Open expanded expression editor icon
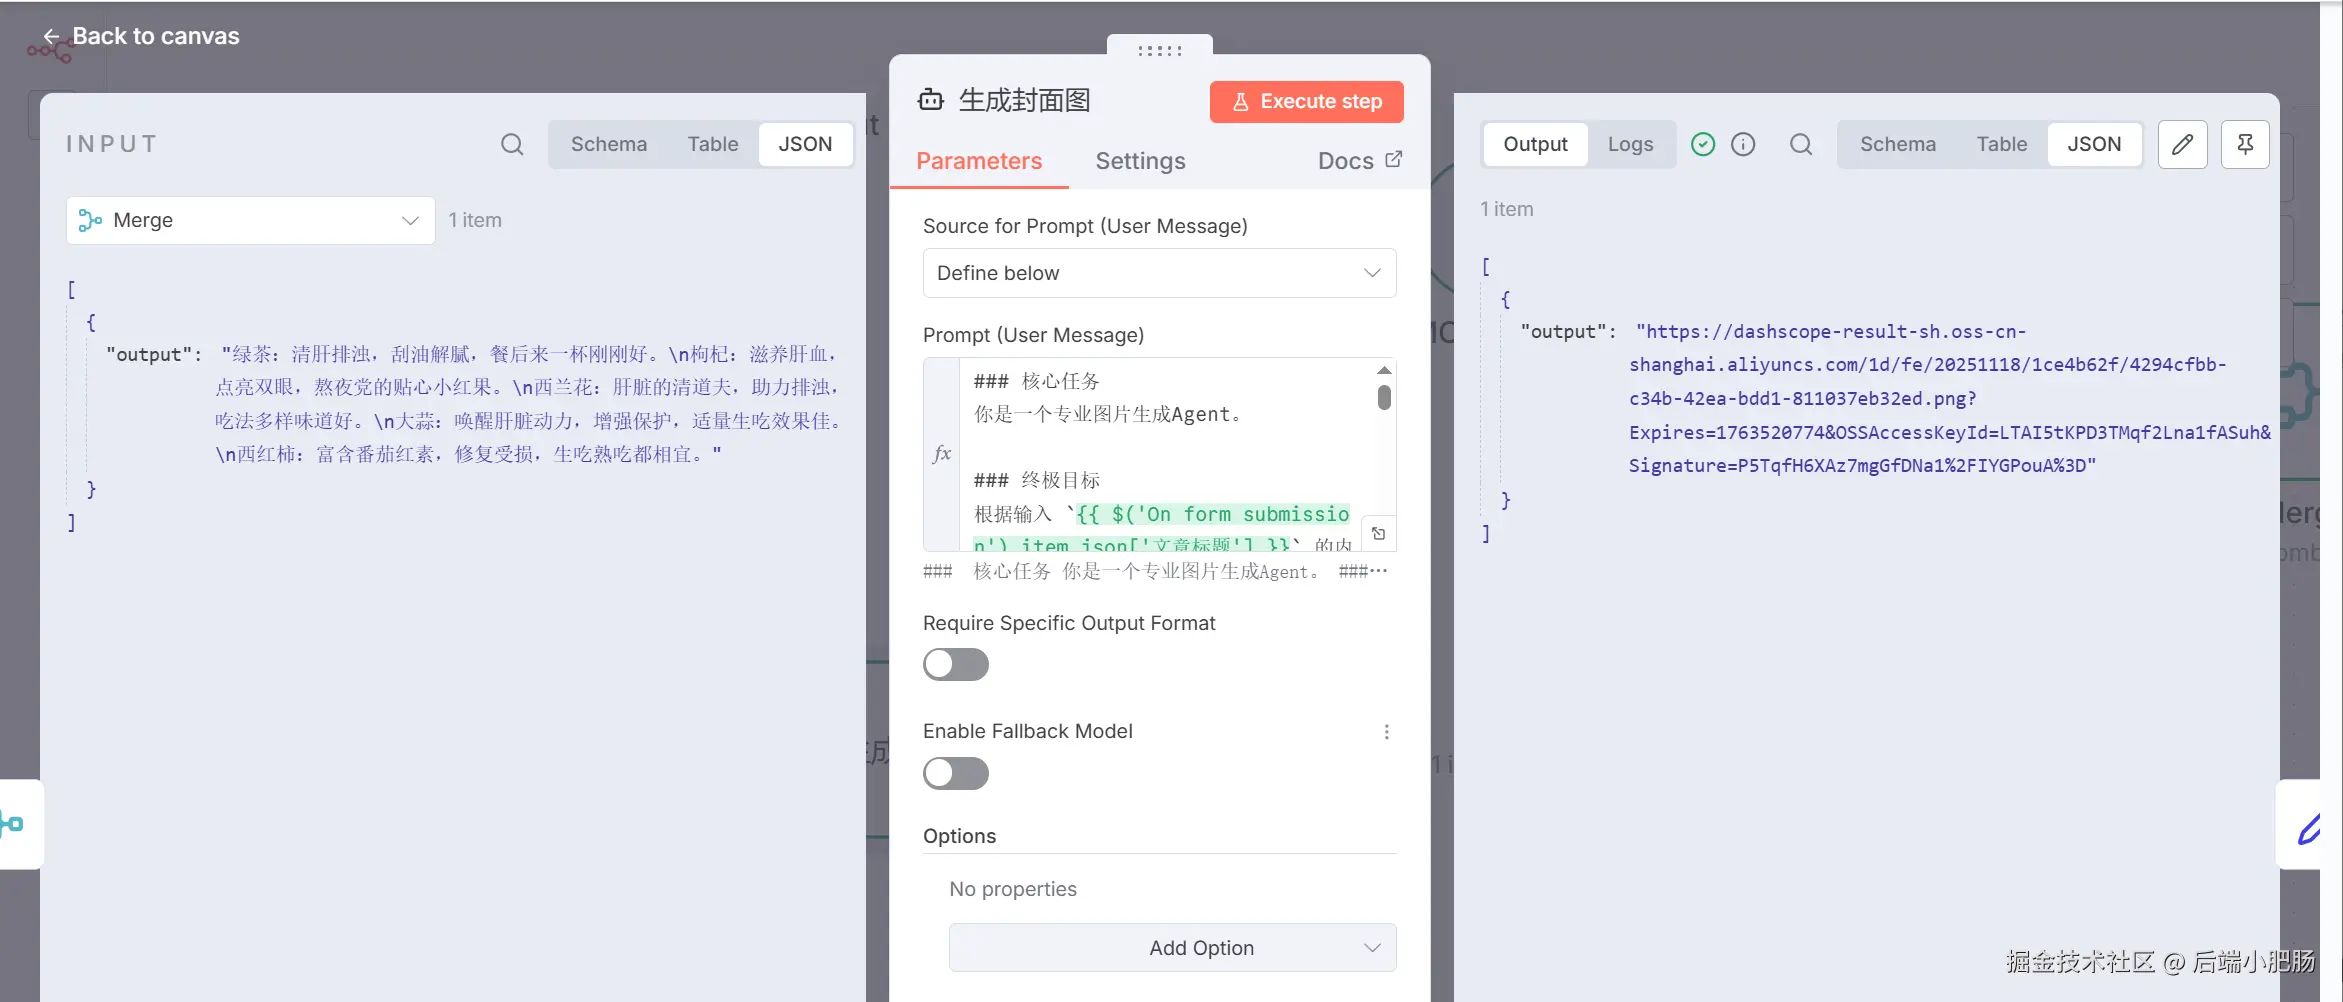Image resolution: width=2343 pixels, height=1002 pixels. (x=1379, y=534)
